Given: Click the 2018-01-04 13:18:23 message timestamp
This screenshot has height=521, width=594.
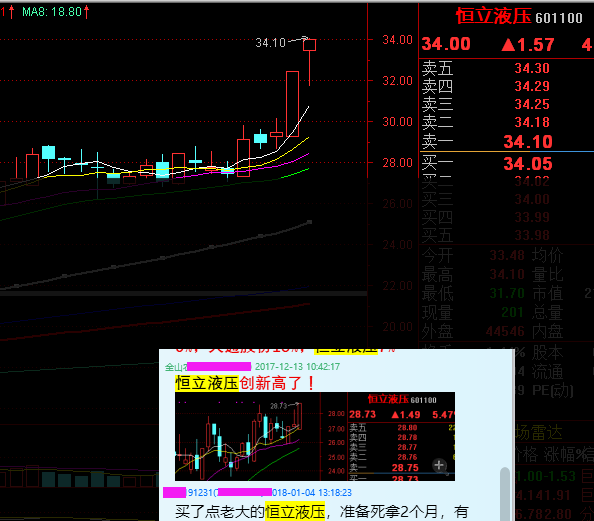Looking at the screenshot, I should [312, 492].
